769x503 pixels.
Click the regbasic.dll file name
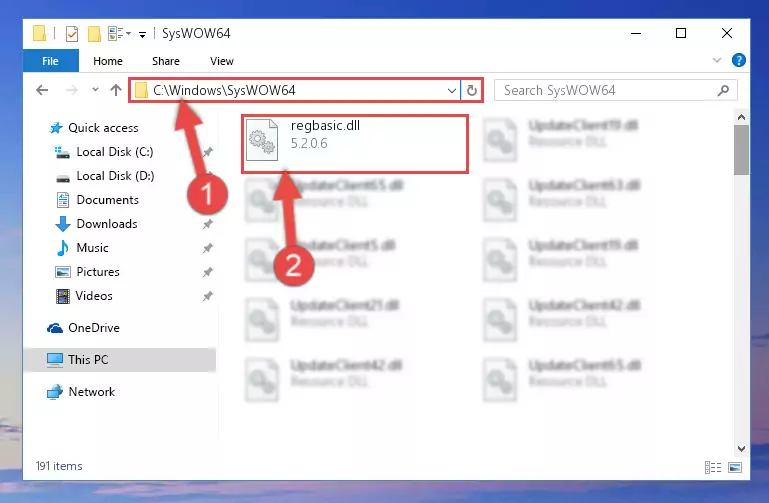[x=325, y=126]
